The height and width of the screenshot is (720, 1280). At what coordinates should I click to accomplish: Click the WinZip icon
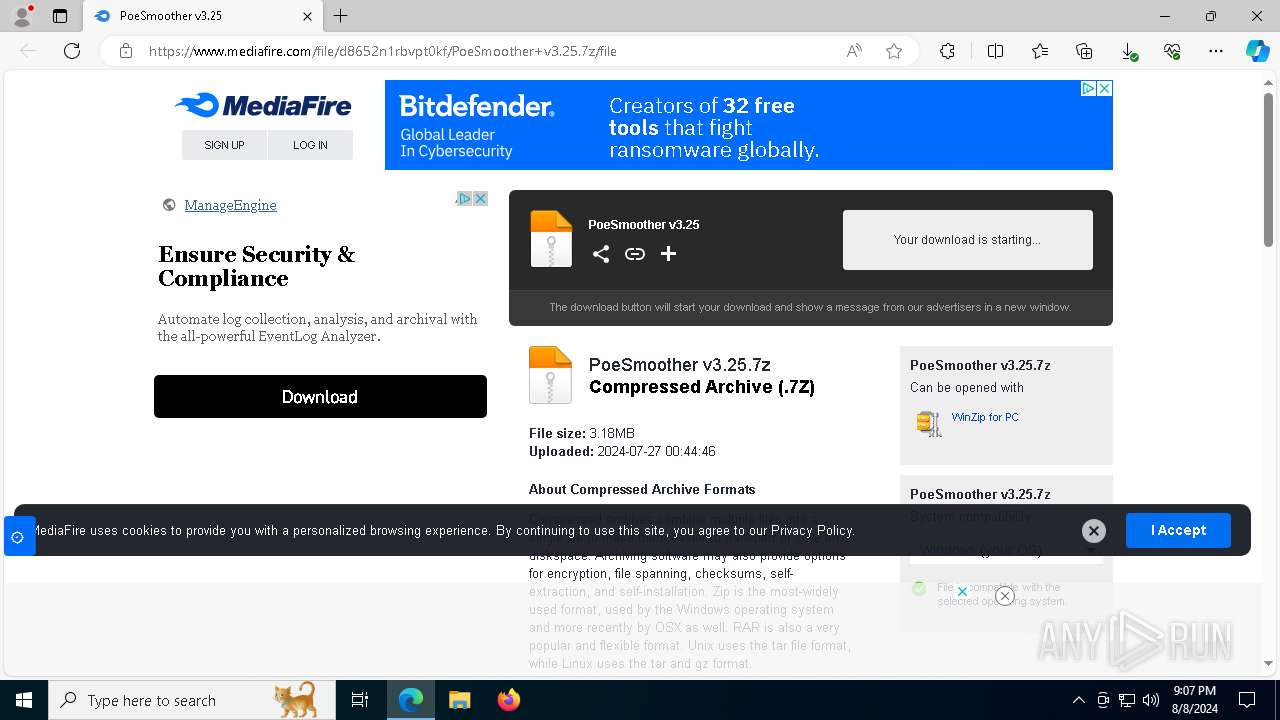click(929, 423)
